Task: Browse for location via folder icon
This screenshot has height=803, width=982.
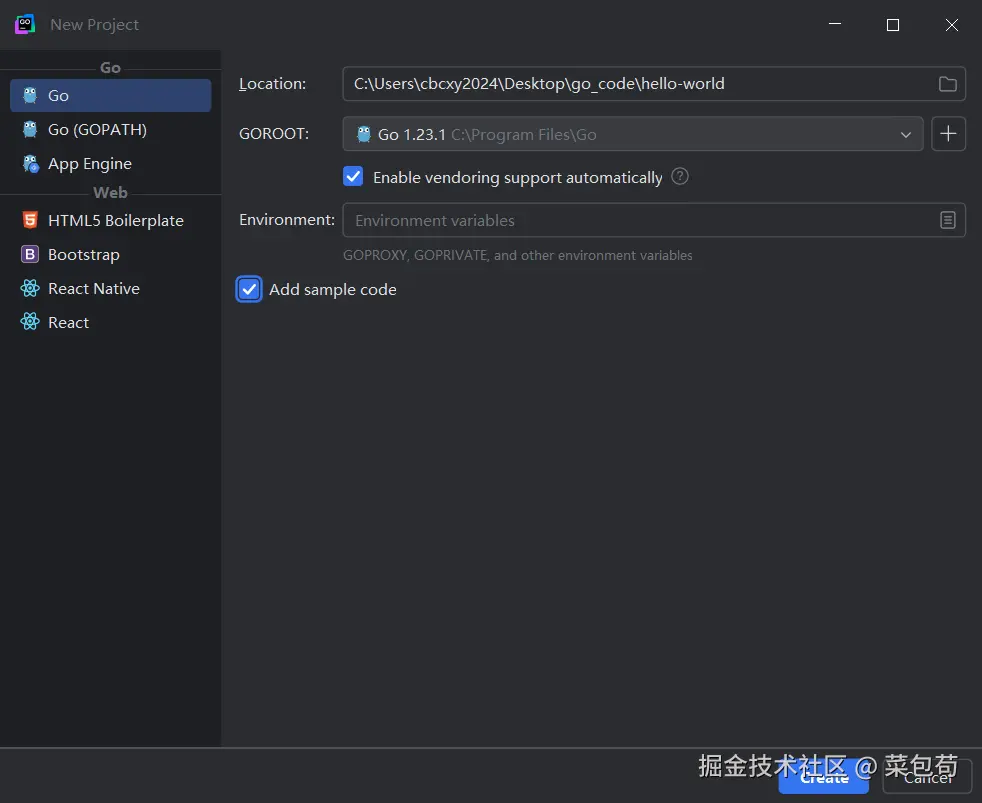Action: click(x=948, y=84)
